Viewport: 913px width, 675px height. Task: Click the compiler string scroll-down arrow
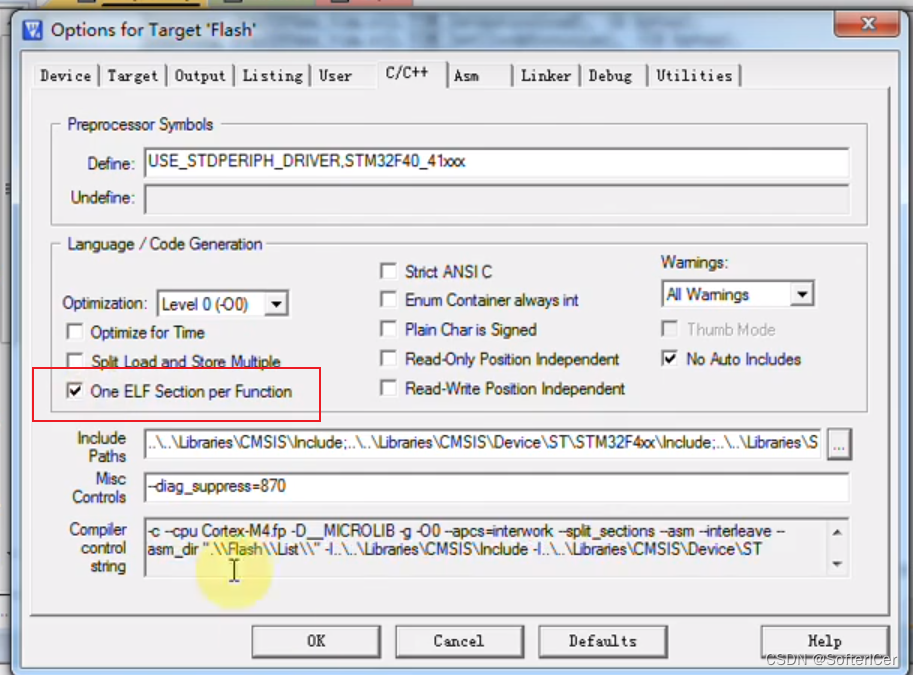(x=837, y=563)
